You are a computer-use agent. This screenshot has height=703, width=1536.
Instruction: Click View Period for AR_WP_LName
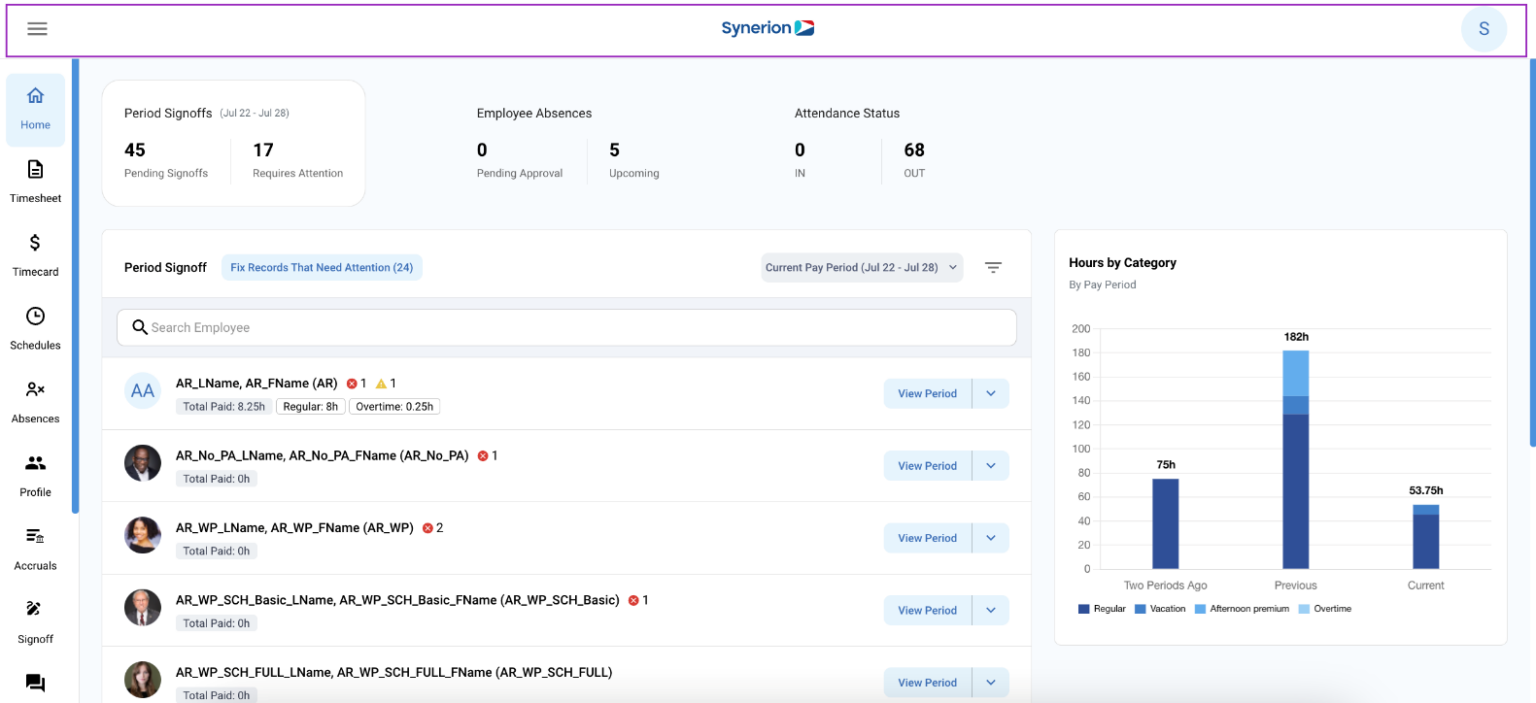[x=926, y=537]
